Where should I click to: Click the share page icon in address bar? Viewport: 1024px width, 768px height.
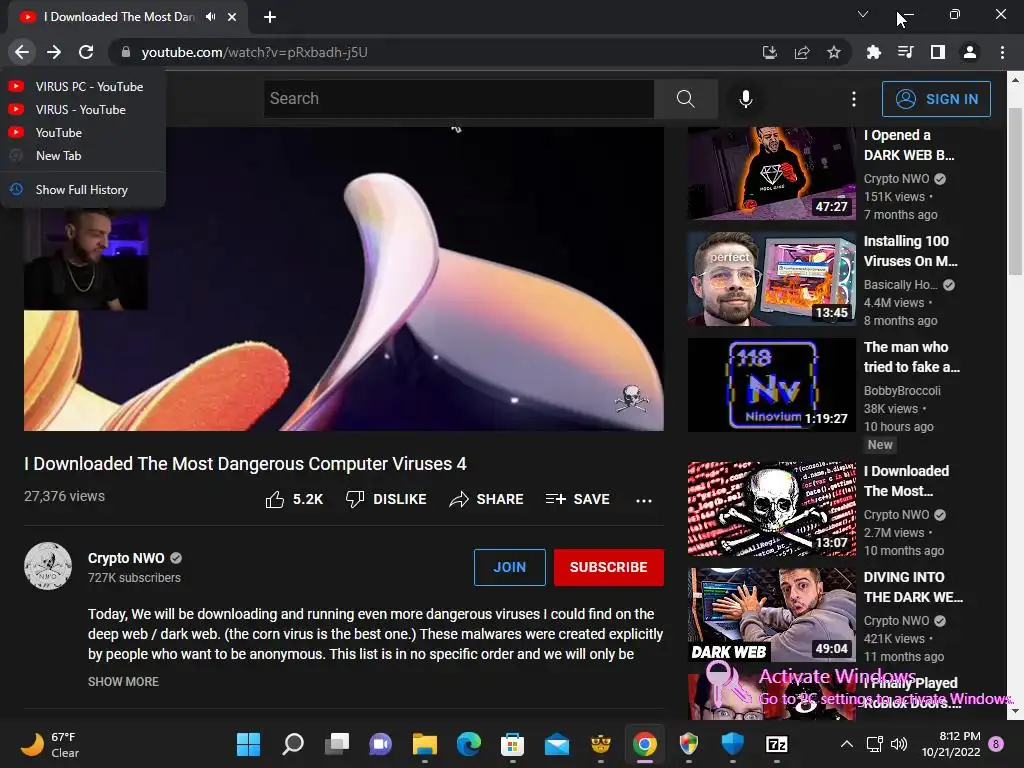tap(802, 52)
